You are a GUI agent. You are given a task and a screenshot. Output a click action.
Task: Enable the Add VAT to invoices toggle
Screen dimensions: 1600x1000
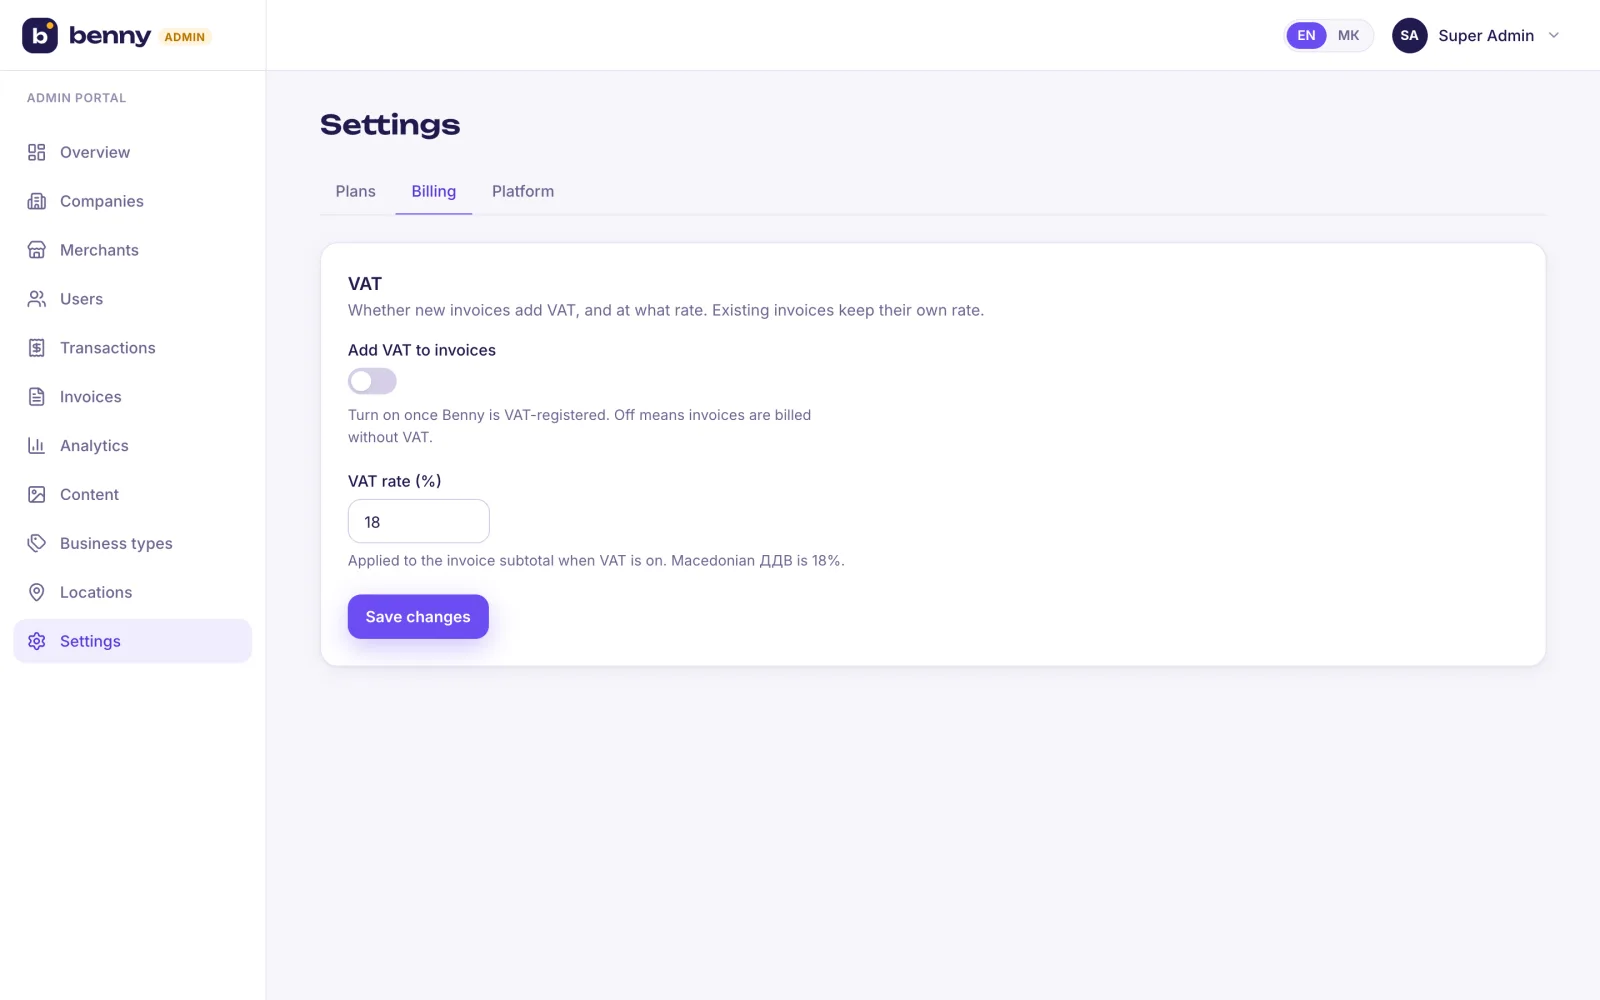coord(372,381)
